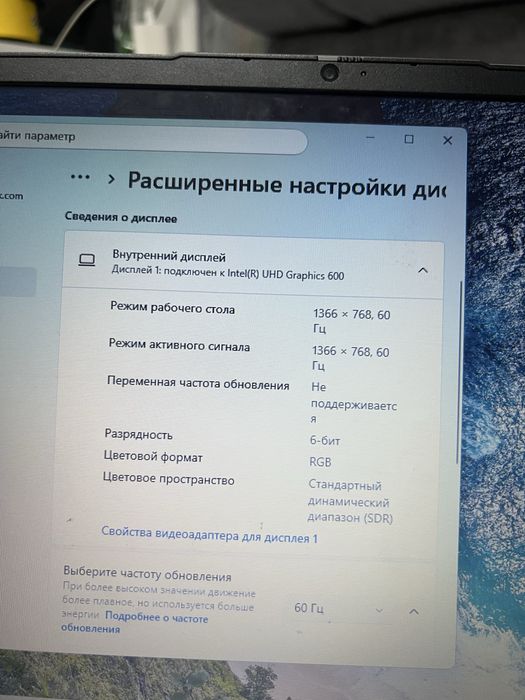This screenshot has width=525, height=700.
Task: Click Режим рабочего стола label
Action: [172, 308]
